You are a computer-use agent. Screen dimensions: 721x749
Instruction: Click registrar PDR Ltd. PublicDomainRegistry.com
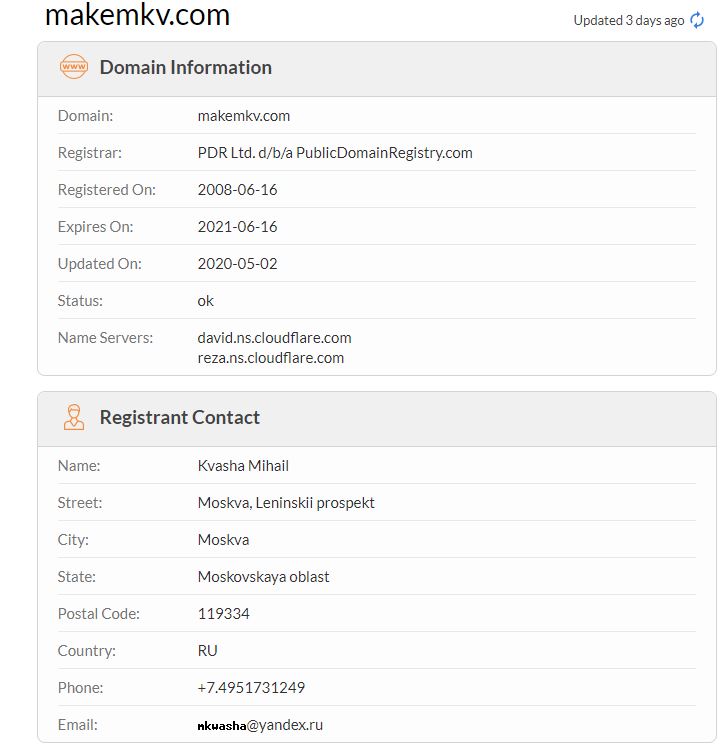[x=335, y=153]
